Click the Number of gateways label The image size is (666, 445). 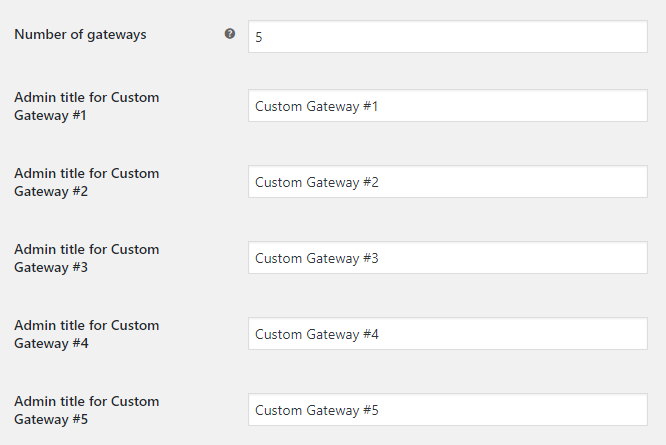coord(80,34)
